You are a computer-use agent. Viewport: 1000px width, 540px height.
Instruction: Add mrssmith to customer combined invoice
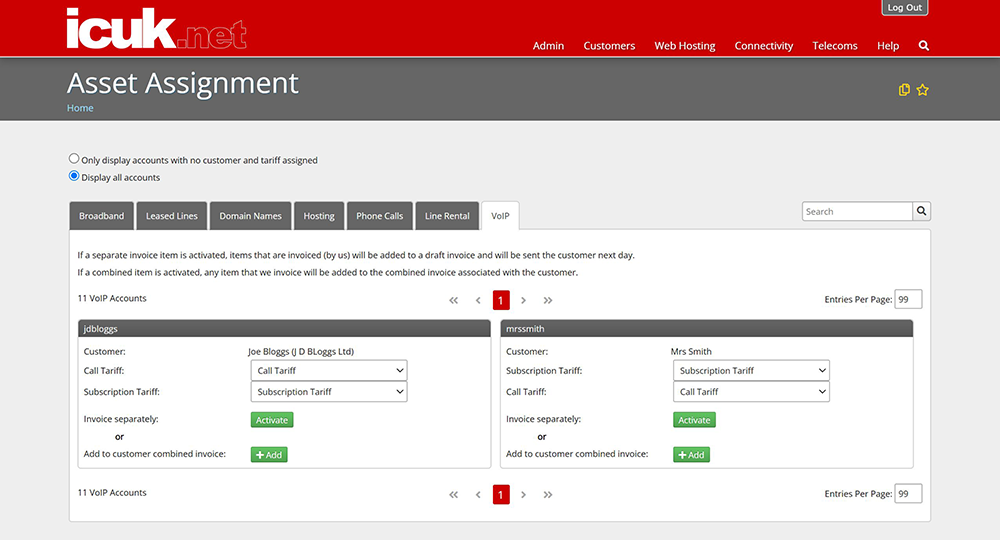(691, 455)
